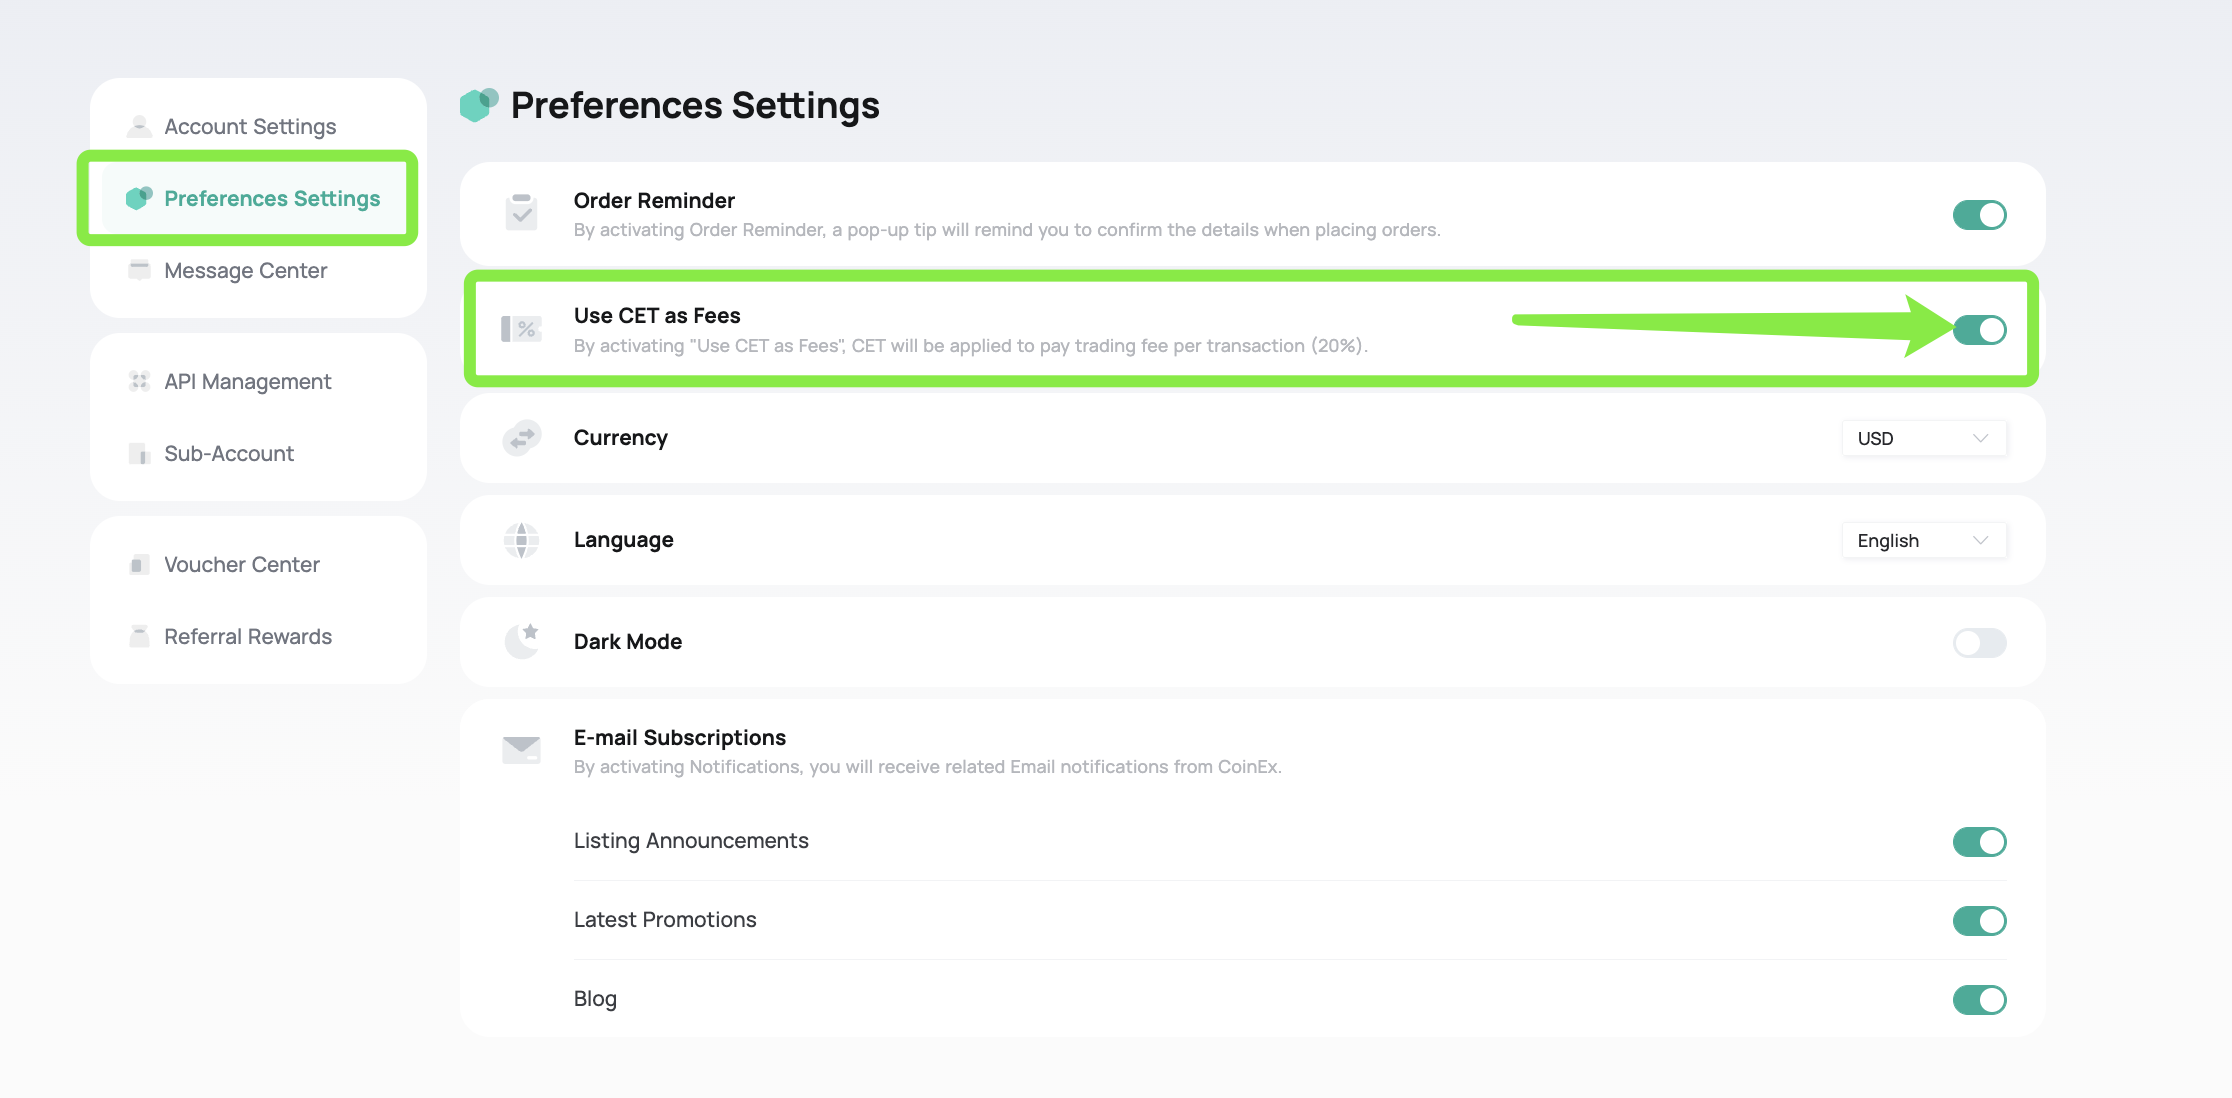Viewport: 2232px width, 1098px height.
Task: Enable Listing Announcements email subscription
Action: coord(1981,840)
